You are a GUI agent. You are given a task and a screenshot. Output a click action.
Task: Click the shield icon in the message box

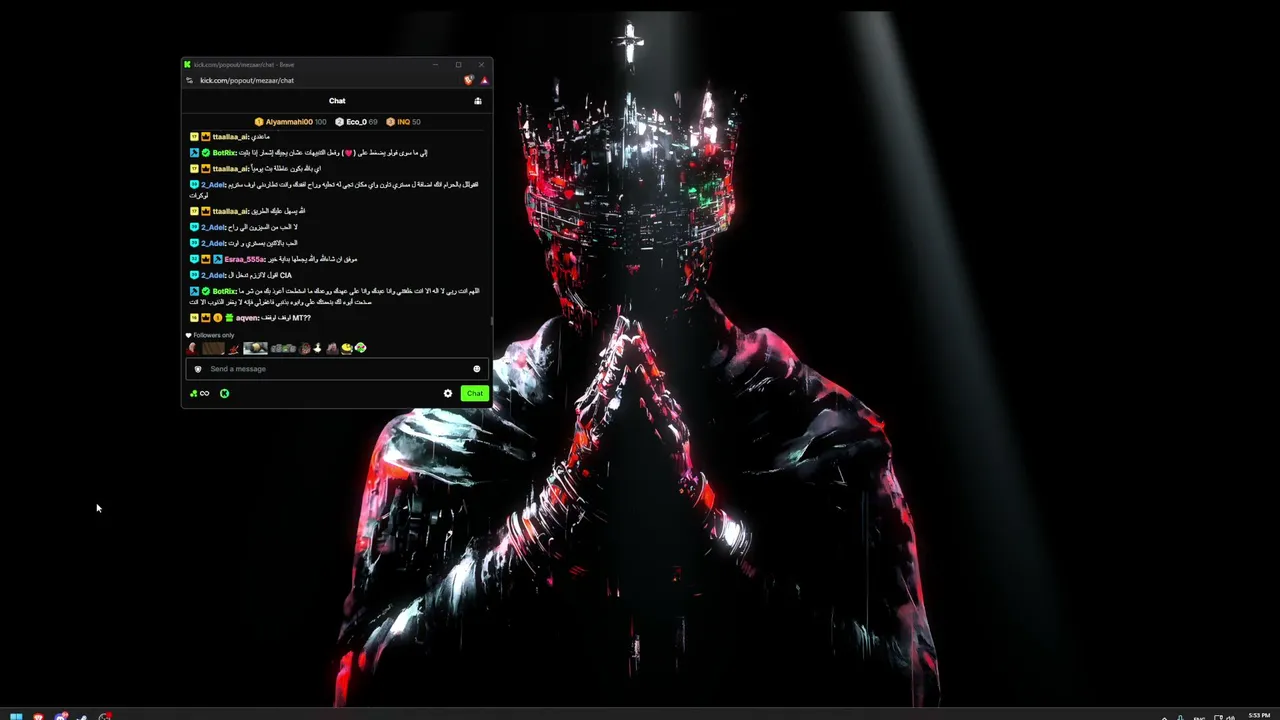point(198,369)
